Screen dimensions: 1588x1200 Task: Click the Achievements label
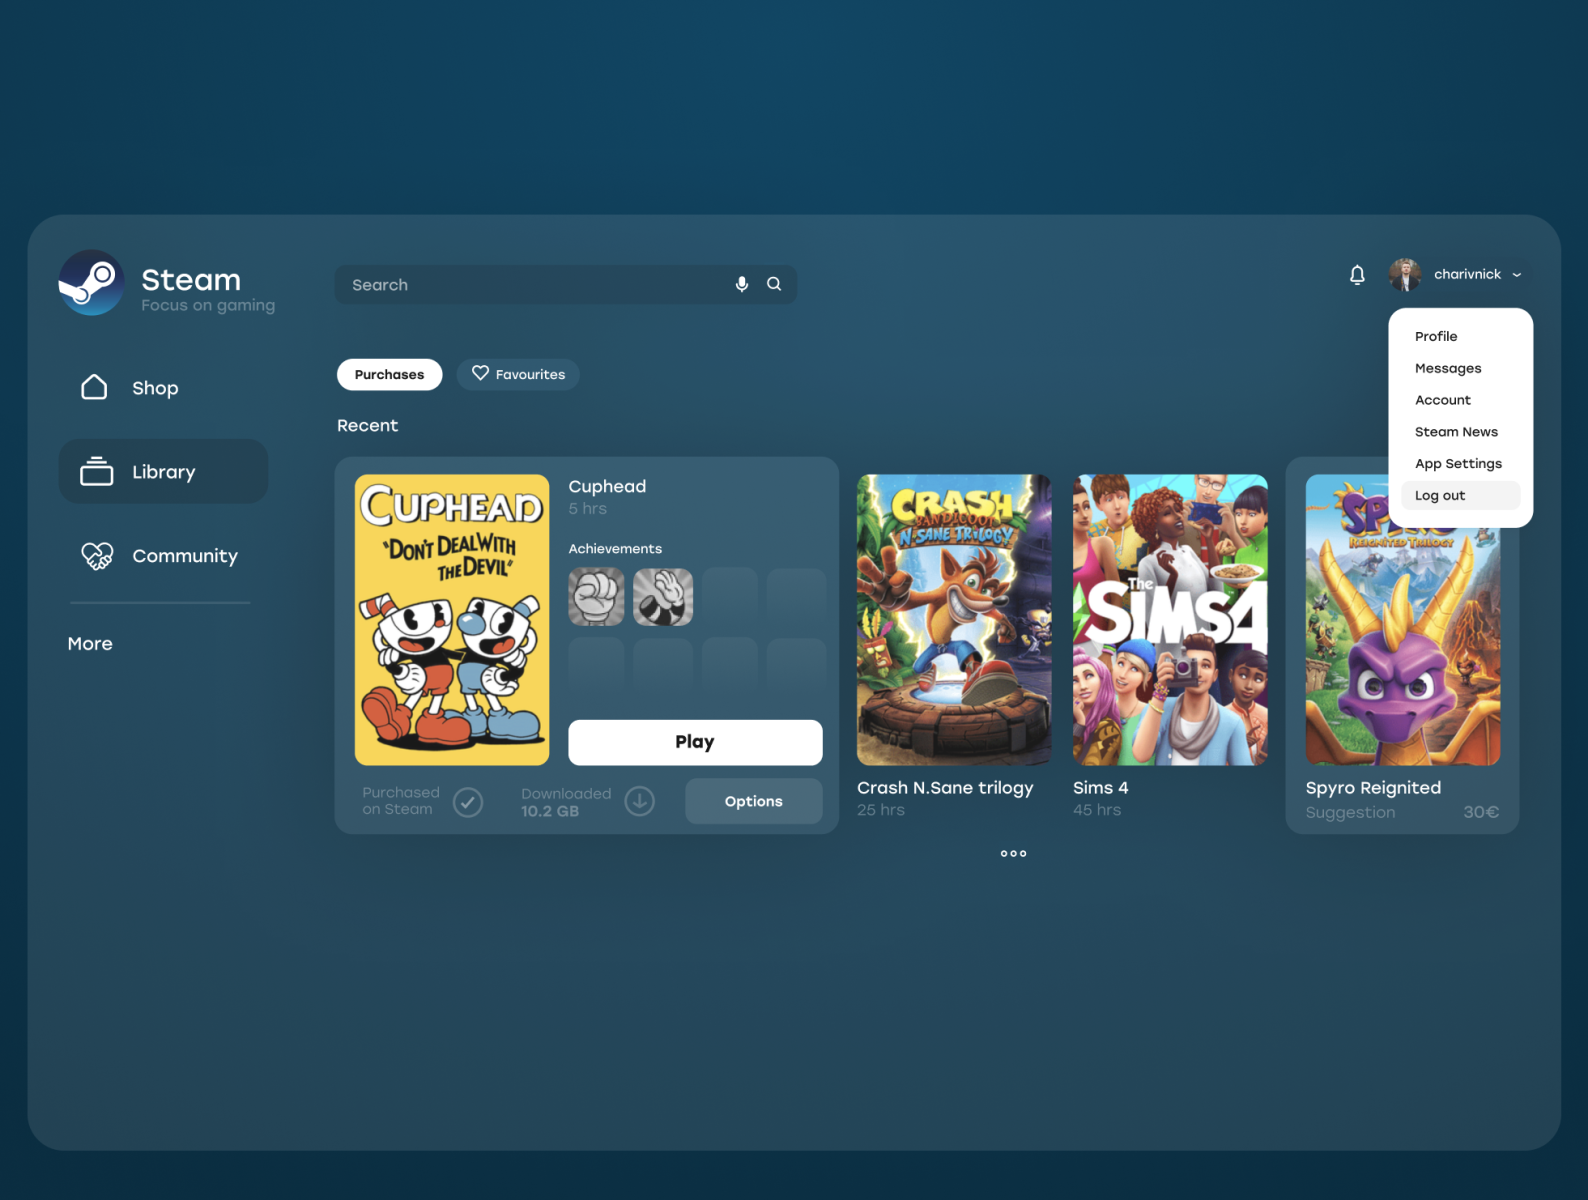615,549
